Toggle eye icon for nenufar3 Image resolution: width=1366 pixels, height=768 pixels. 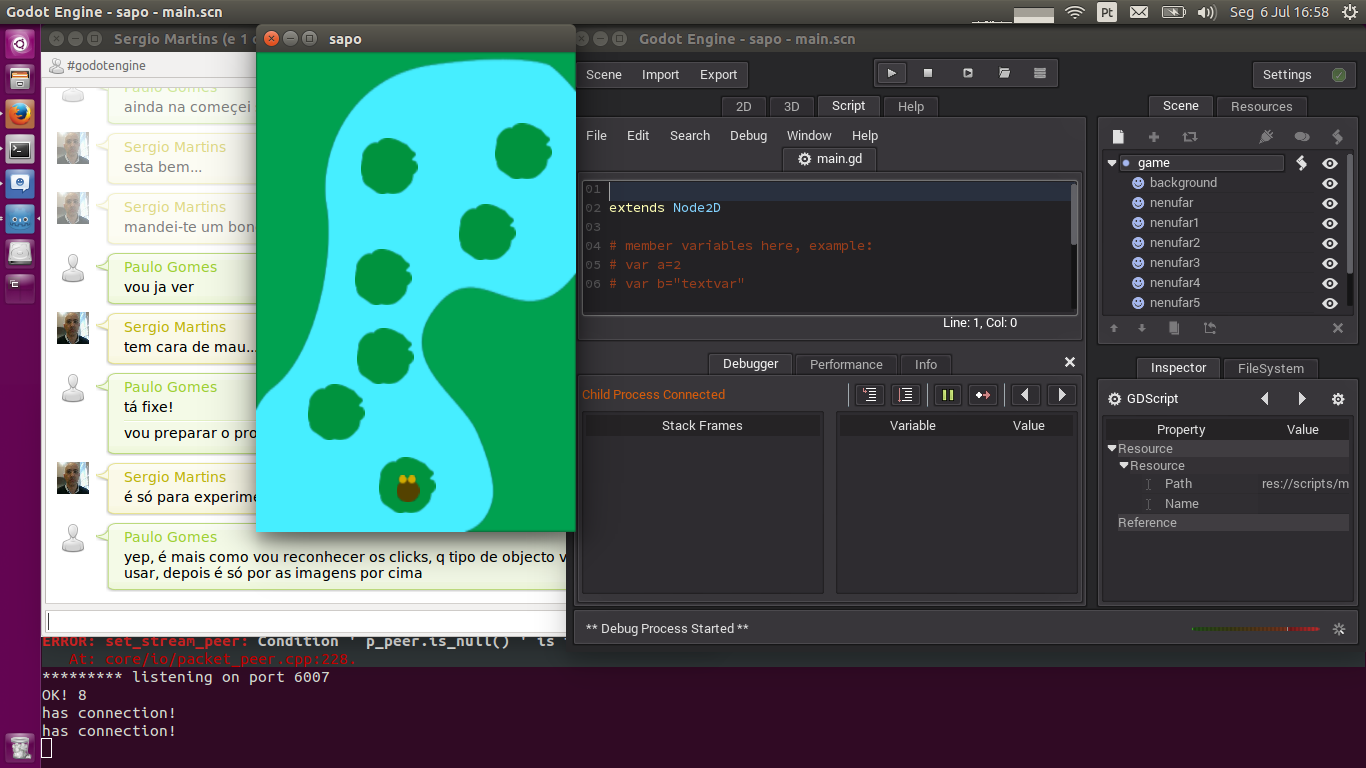pyautogui.click(x=1330, y=263)
